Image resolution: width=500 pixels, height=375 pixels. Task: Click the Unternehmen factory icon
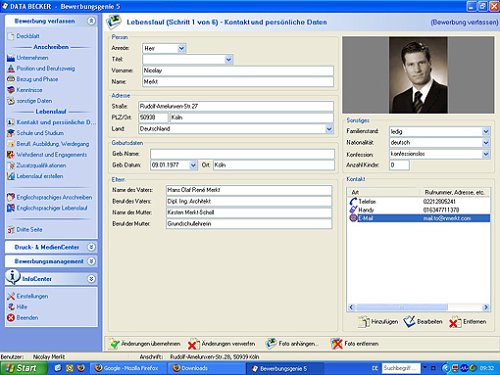click(x=11, y=58)
